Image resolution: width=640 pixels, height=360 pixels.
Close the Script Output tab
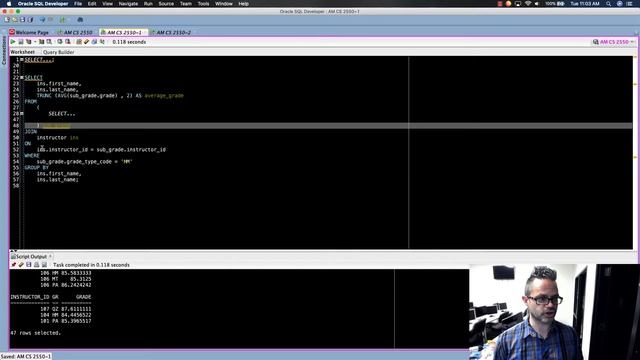[51, 257]
